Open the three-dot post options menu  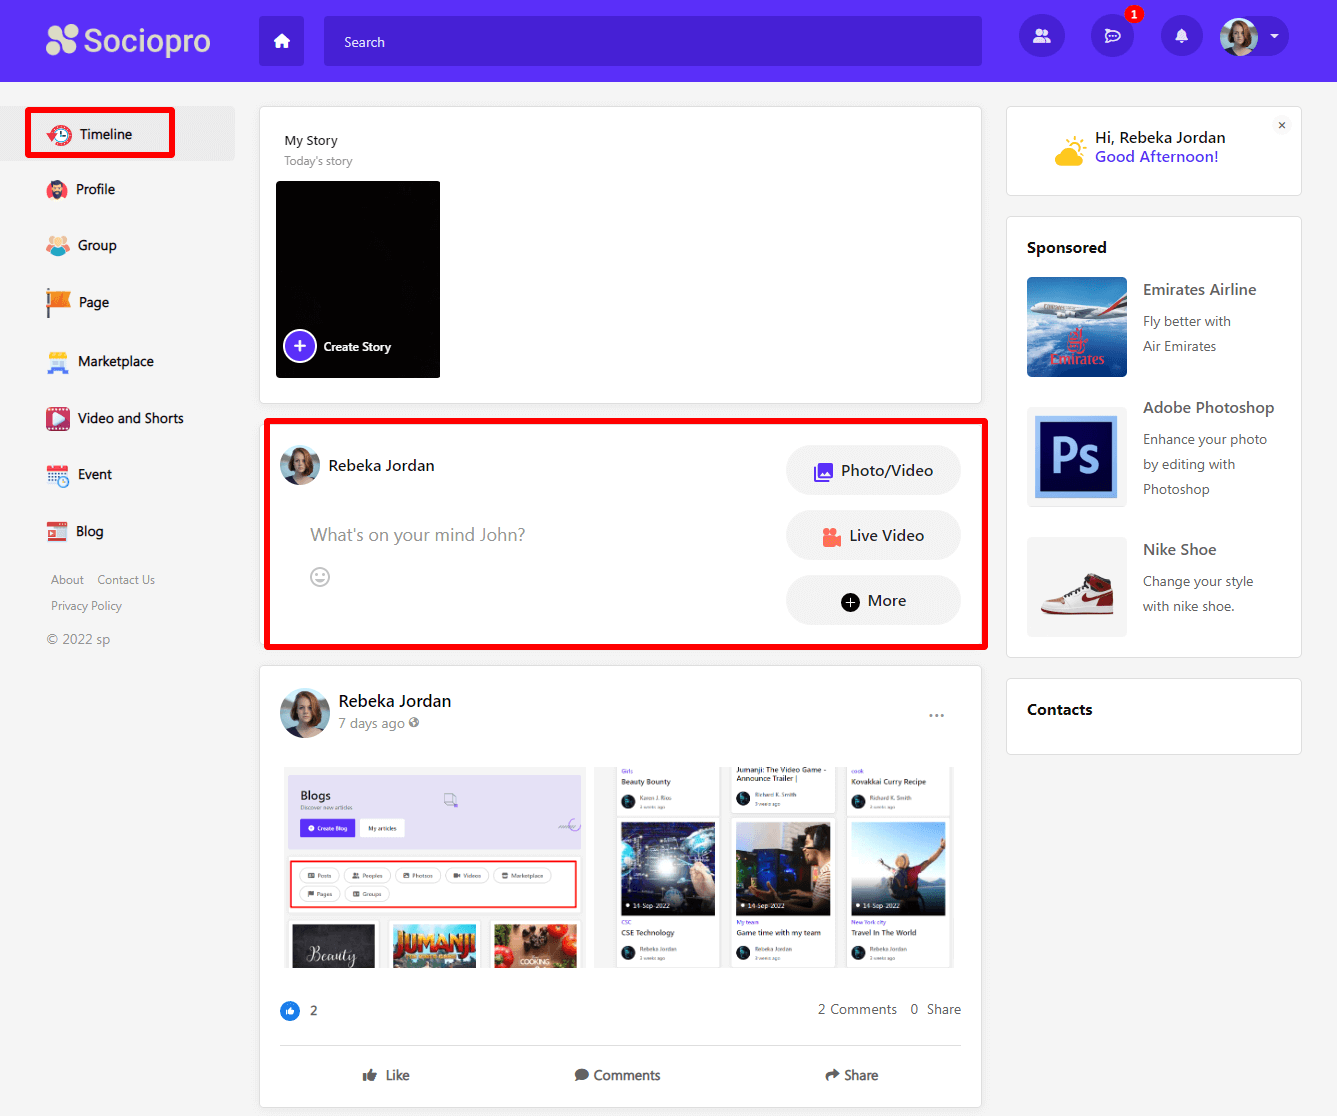[x=936, y=716]
